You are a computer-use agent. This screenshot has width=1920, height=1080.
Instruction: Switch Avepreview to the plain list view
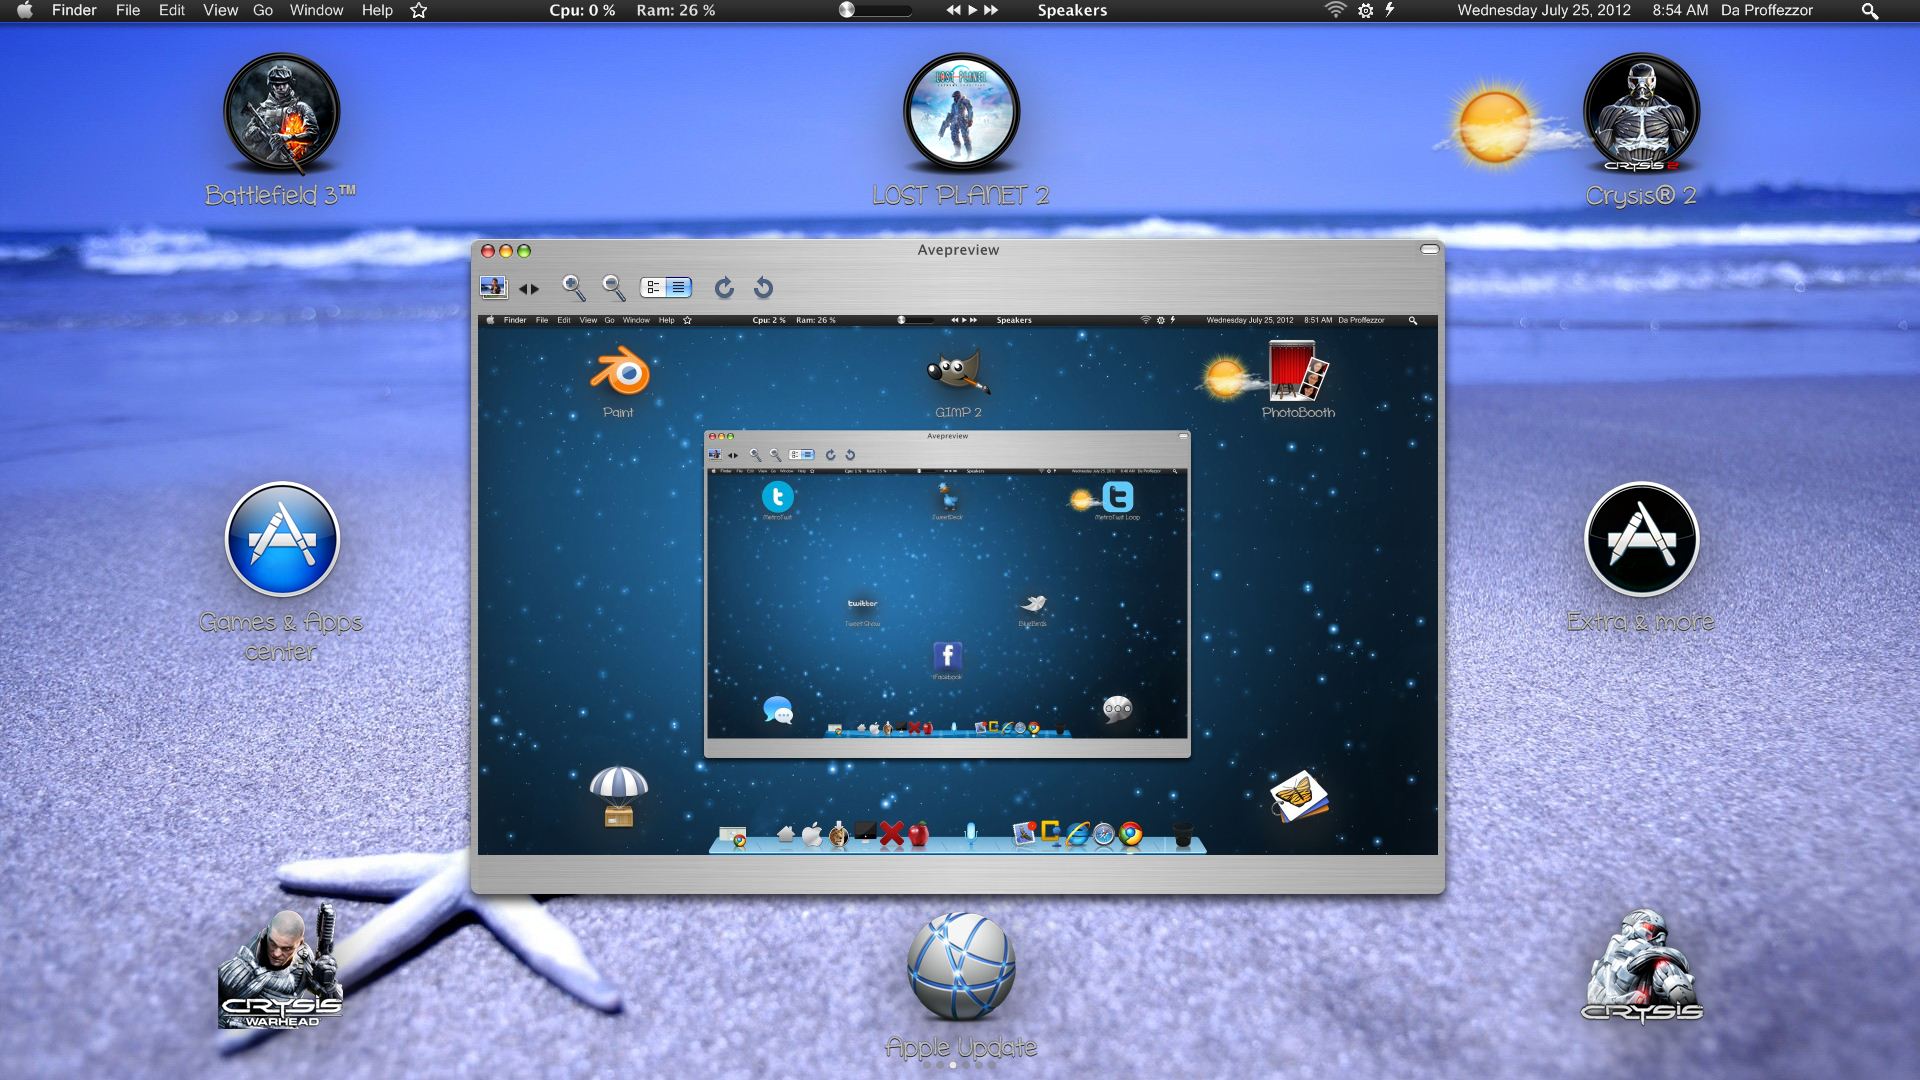click(679, 288)
